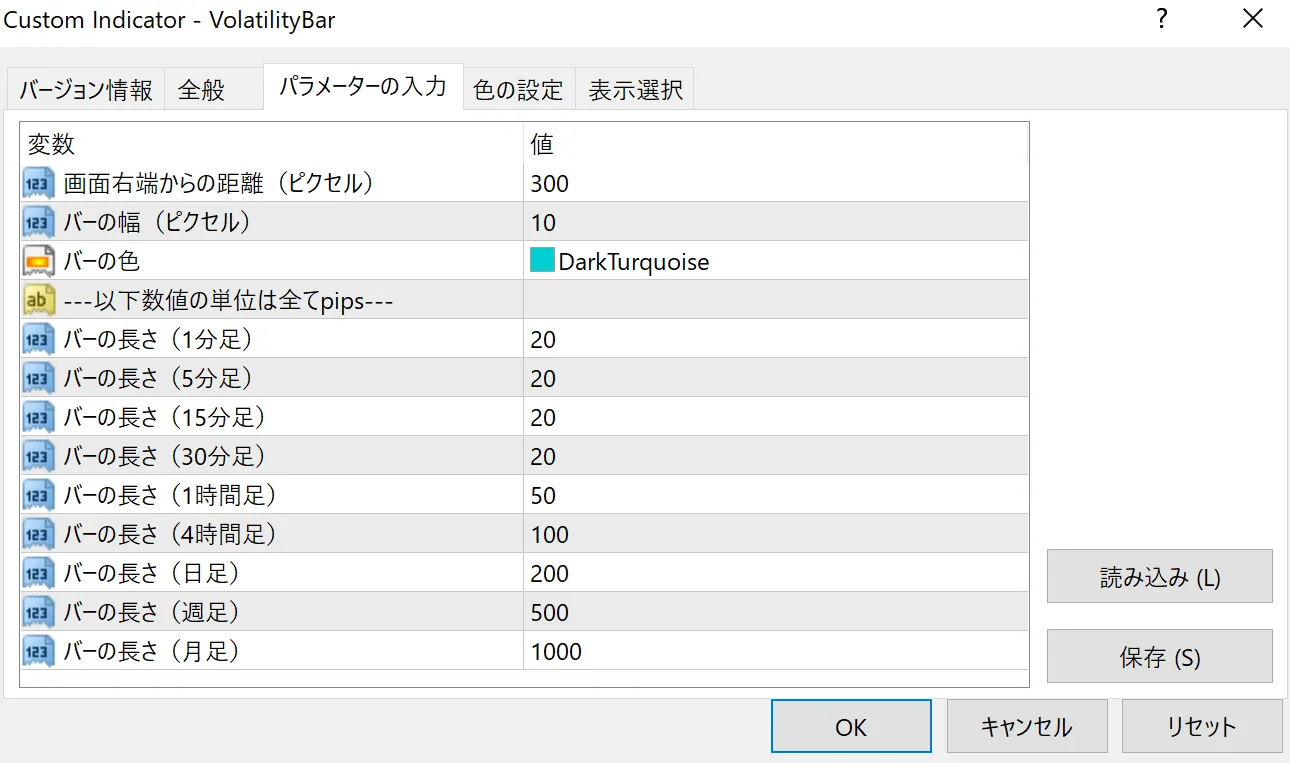
Task: Click integer icon beside バーの長さ（1時間足）
Action: click(x=38, y=496)
